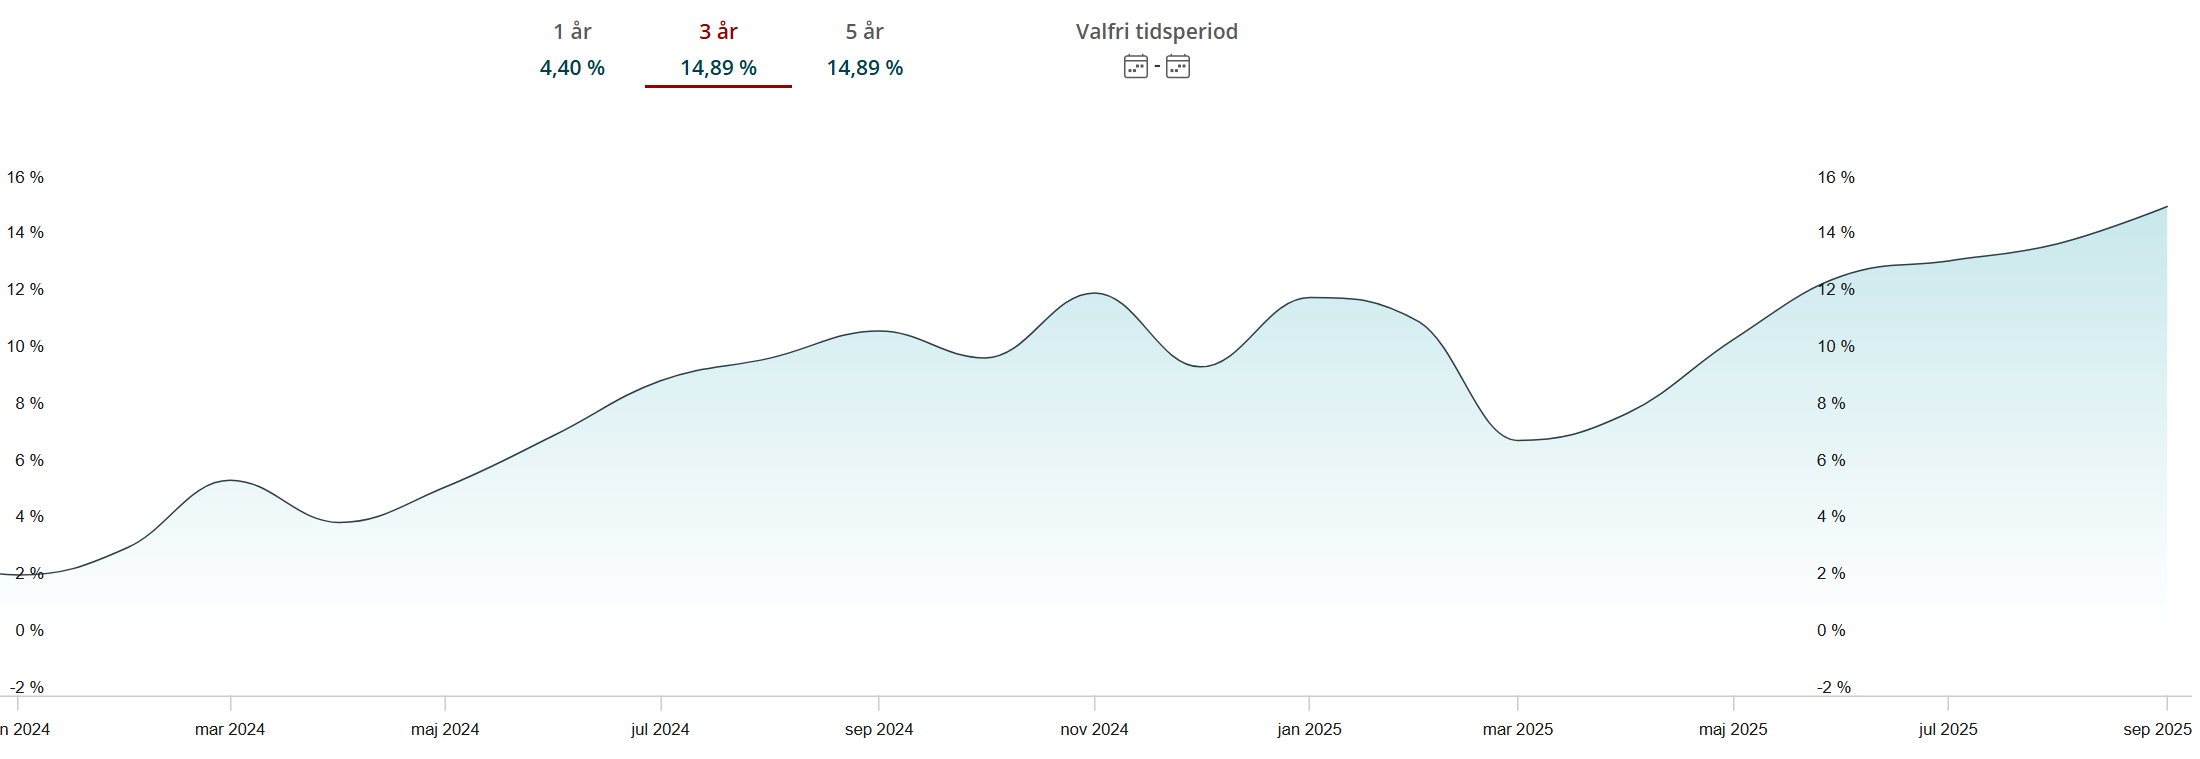Click the chart dip near mar 2025
Image resolution: width=2200 pixels, height=759 pixels.
point(1518,440)
